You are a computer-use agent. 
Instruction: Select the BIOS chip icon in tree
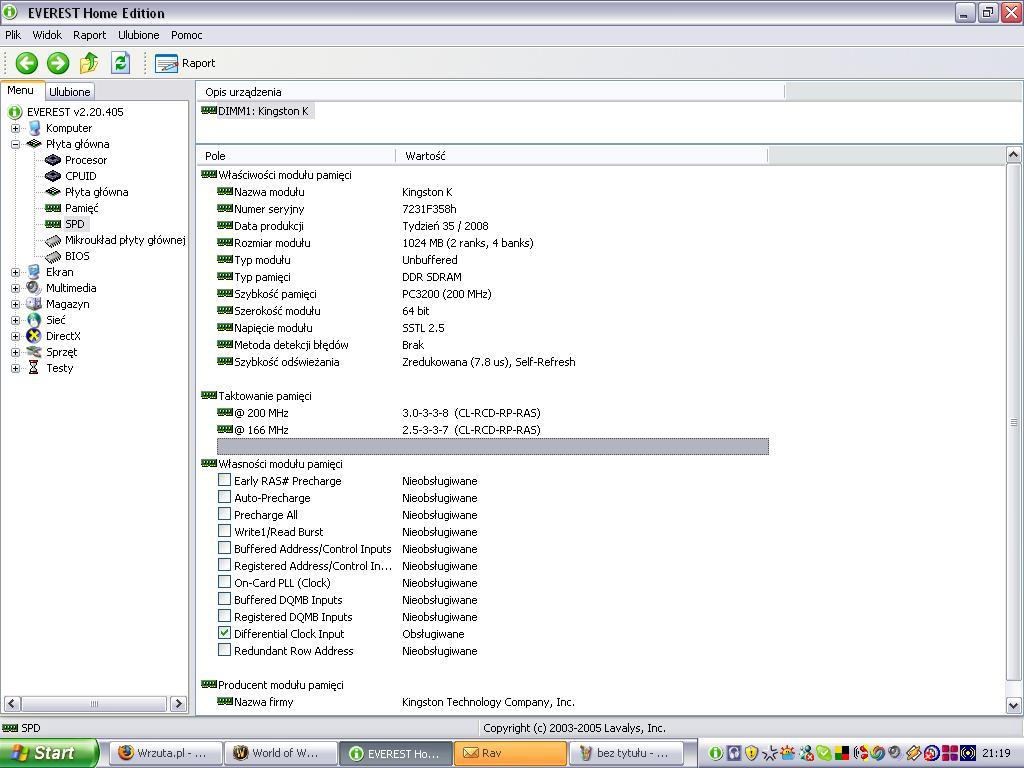pos(53,256)
